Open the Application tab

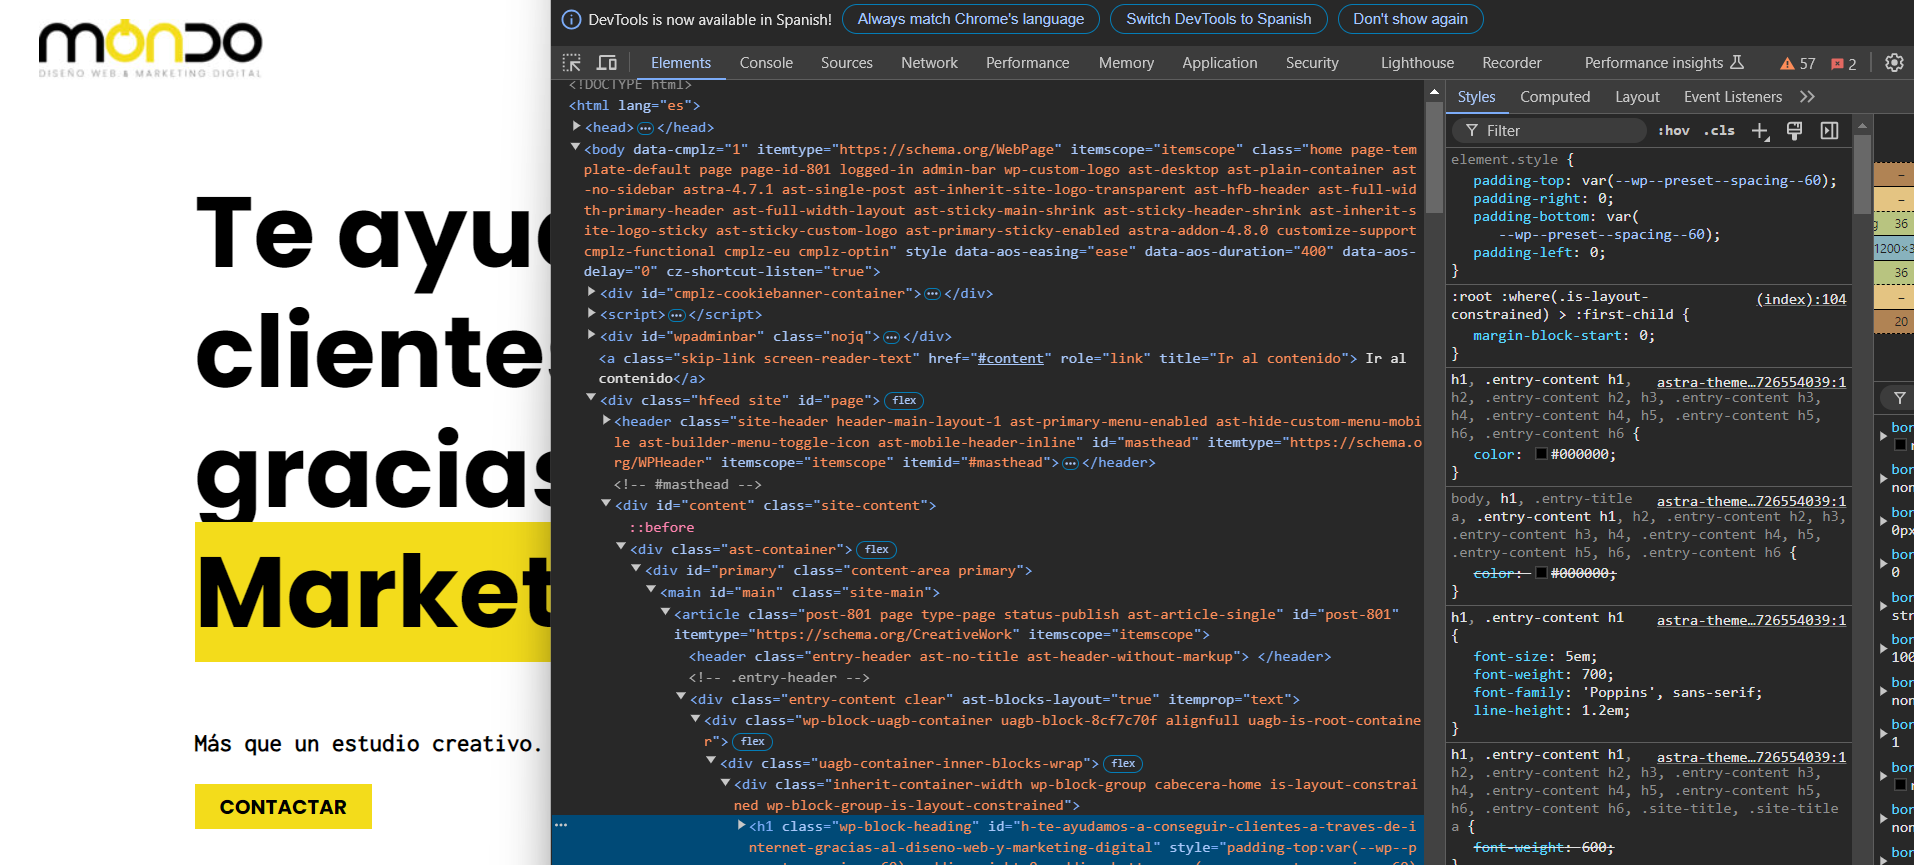(x=1220, y=63)
